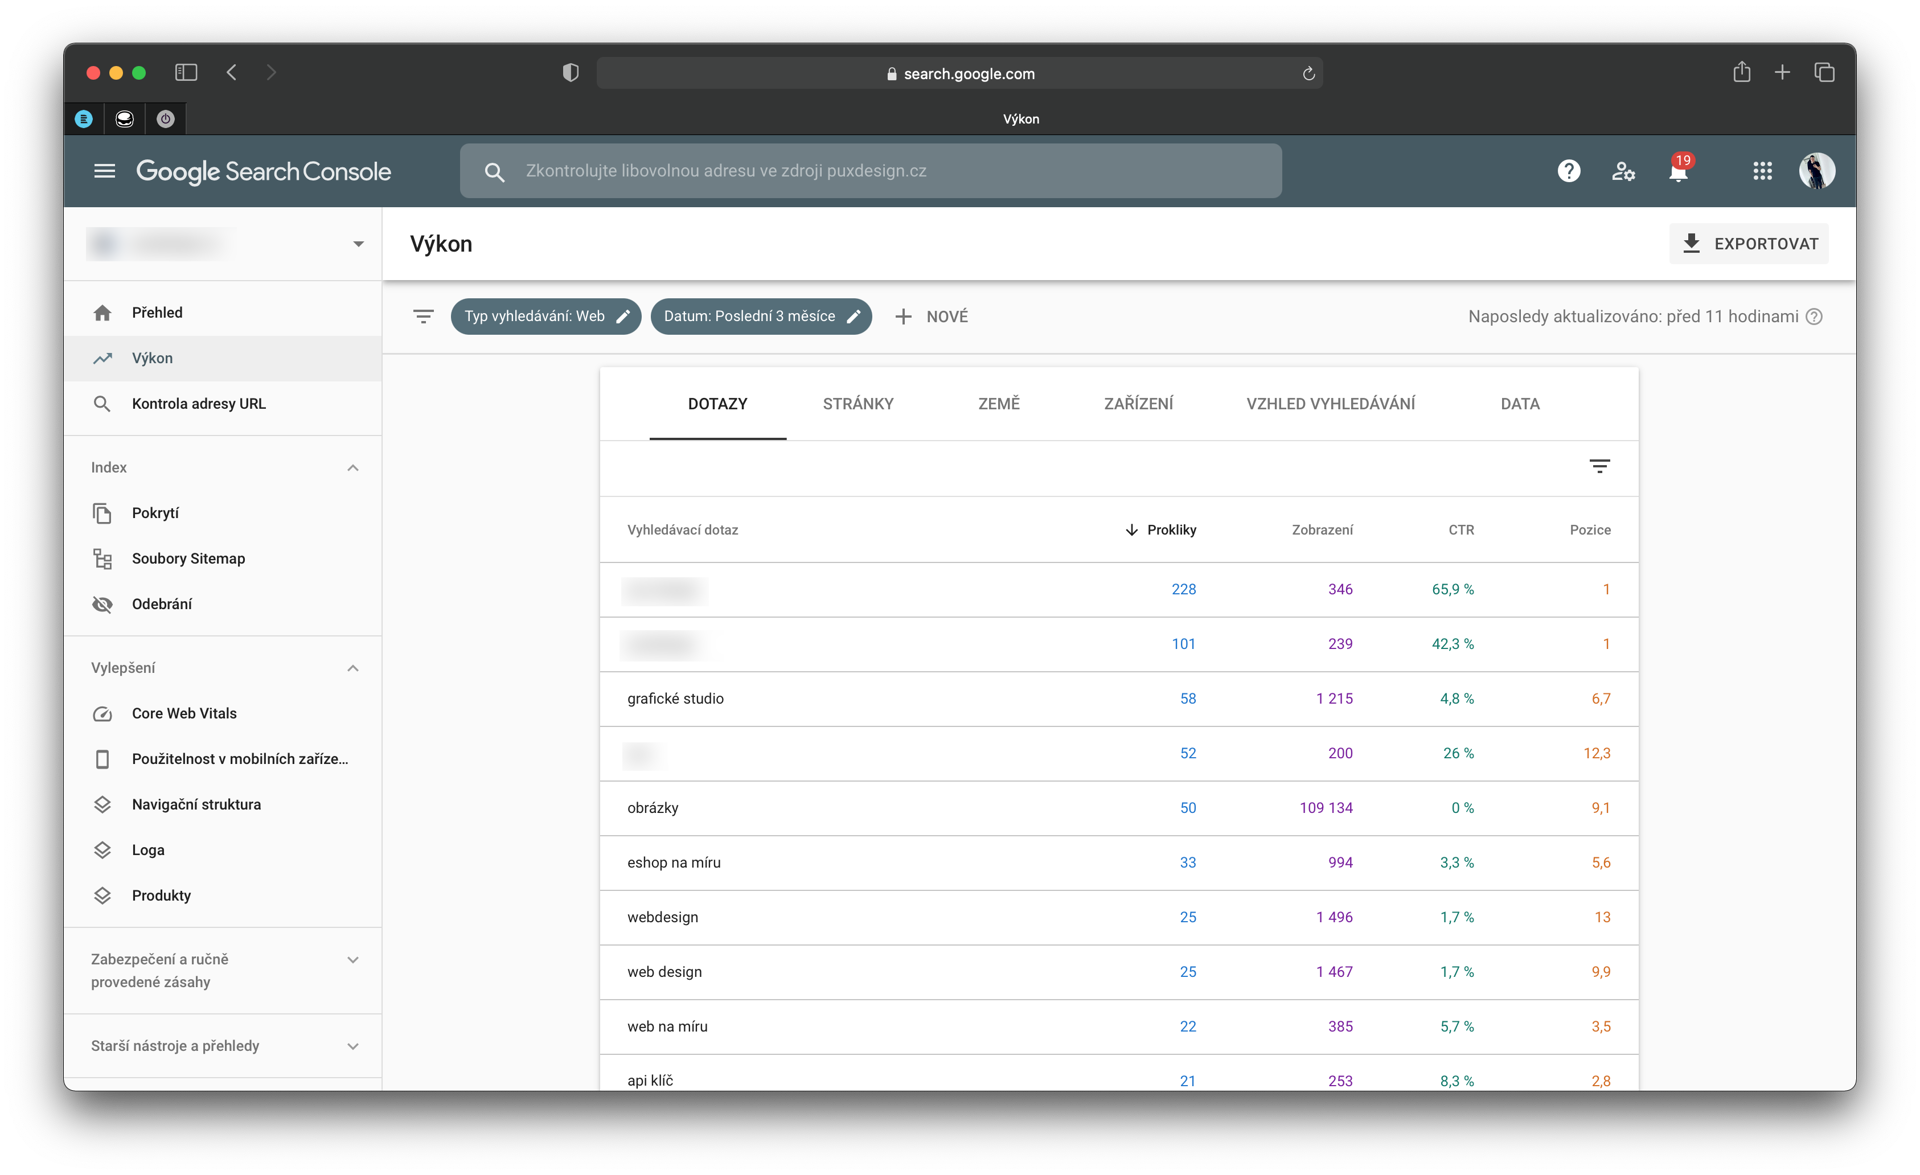The width and height of the screenshot is (1920, 1175).
Task: Click the EXPORTOVAT button
Action: (x=1749, y=244)
